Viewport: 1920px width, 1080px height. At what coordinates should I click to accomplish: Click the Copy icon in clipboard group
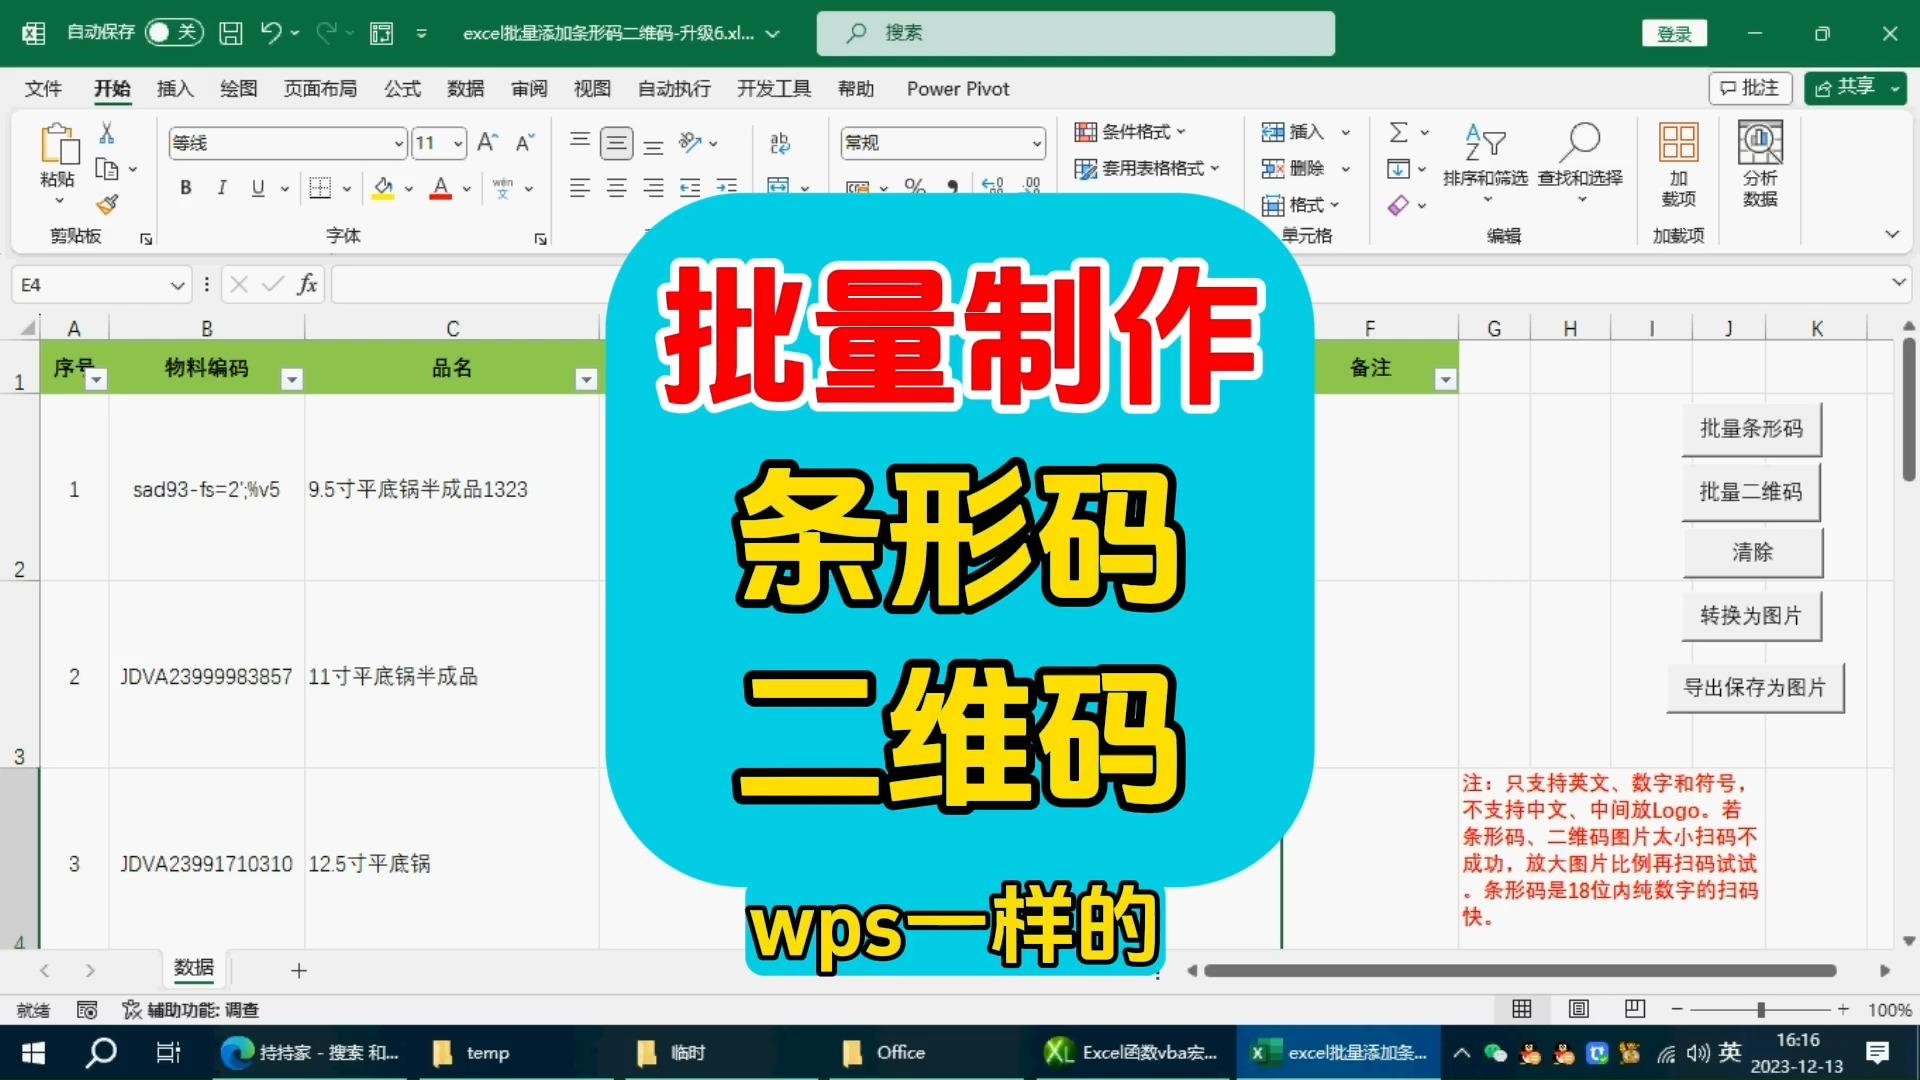107,168
